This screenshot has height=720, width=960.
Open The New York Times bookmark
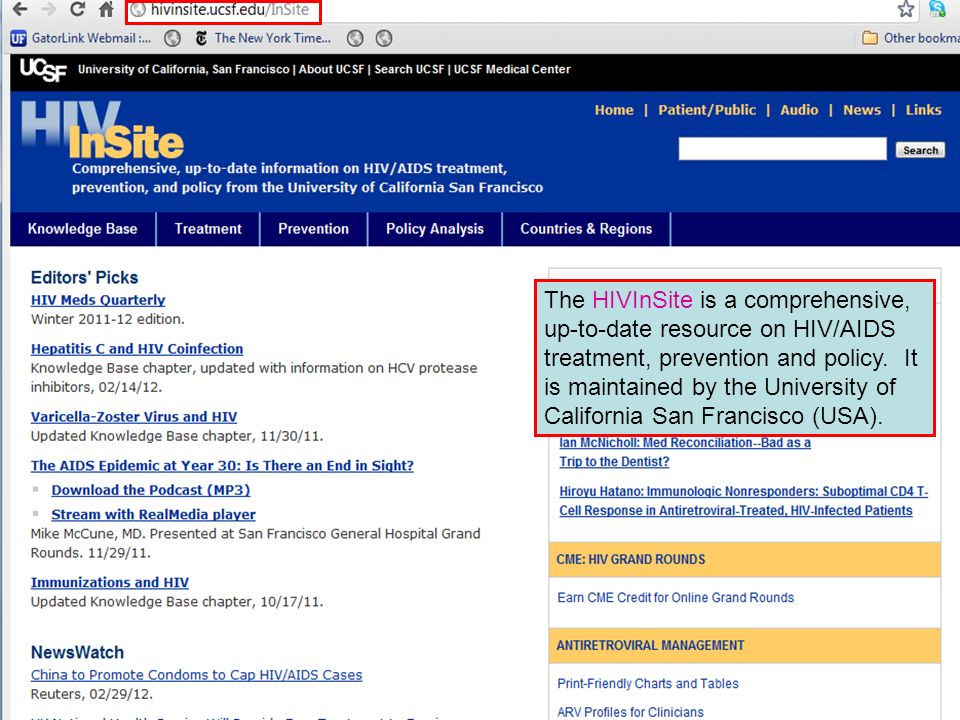pos(263,38)
